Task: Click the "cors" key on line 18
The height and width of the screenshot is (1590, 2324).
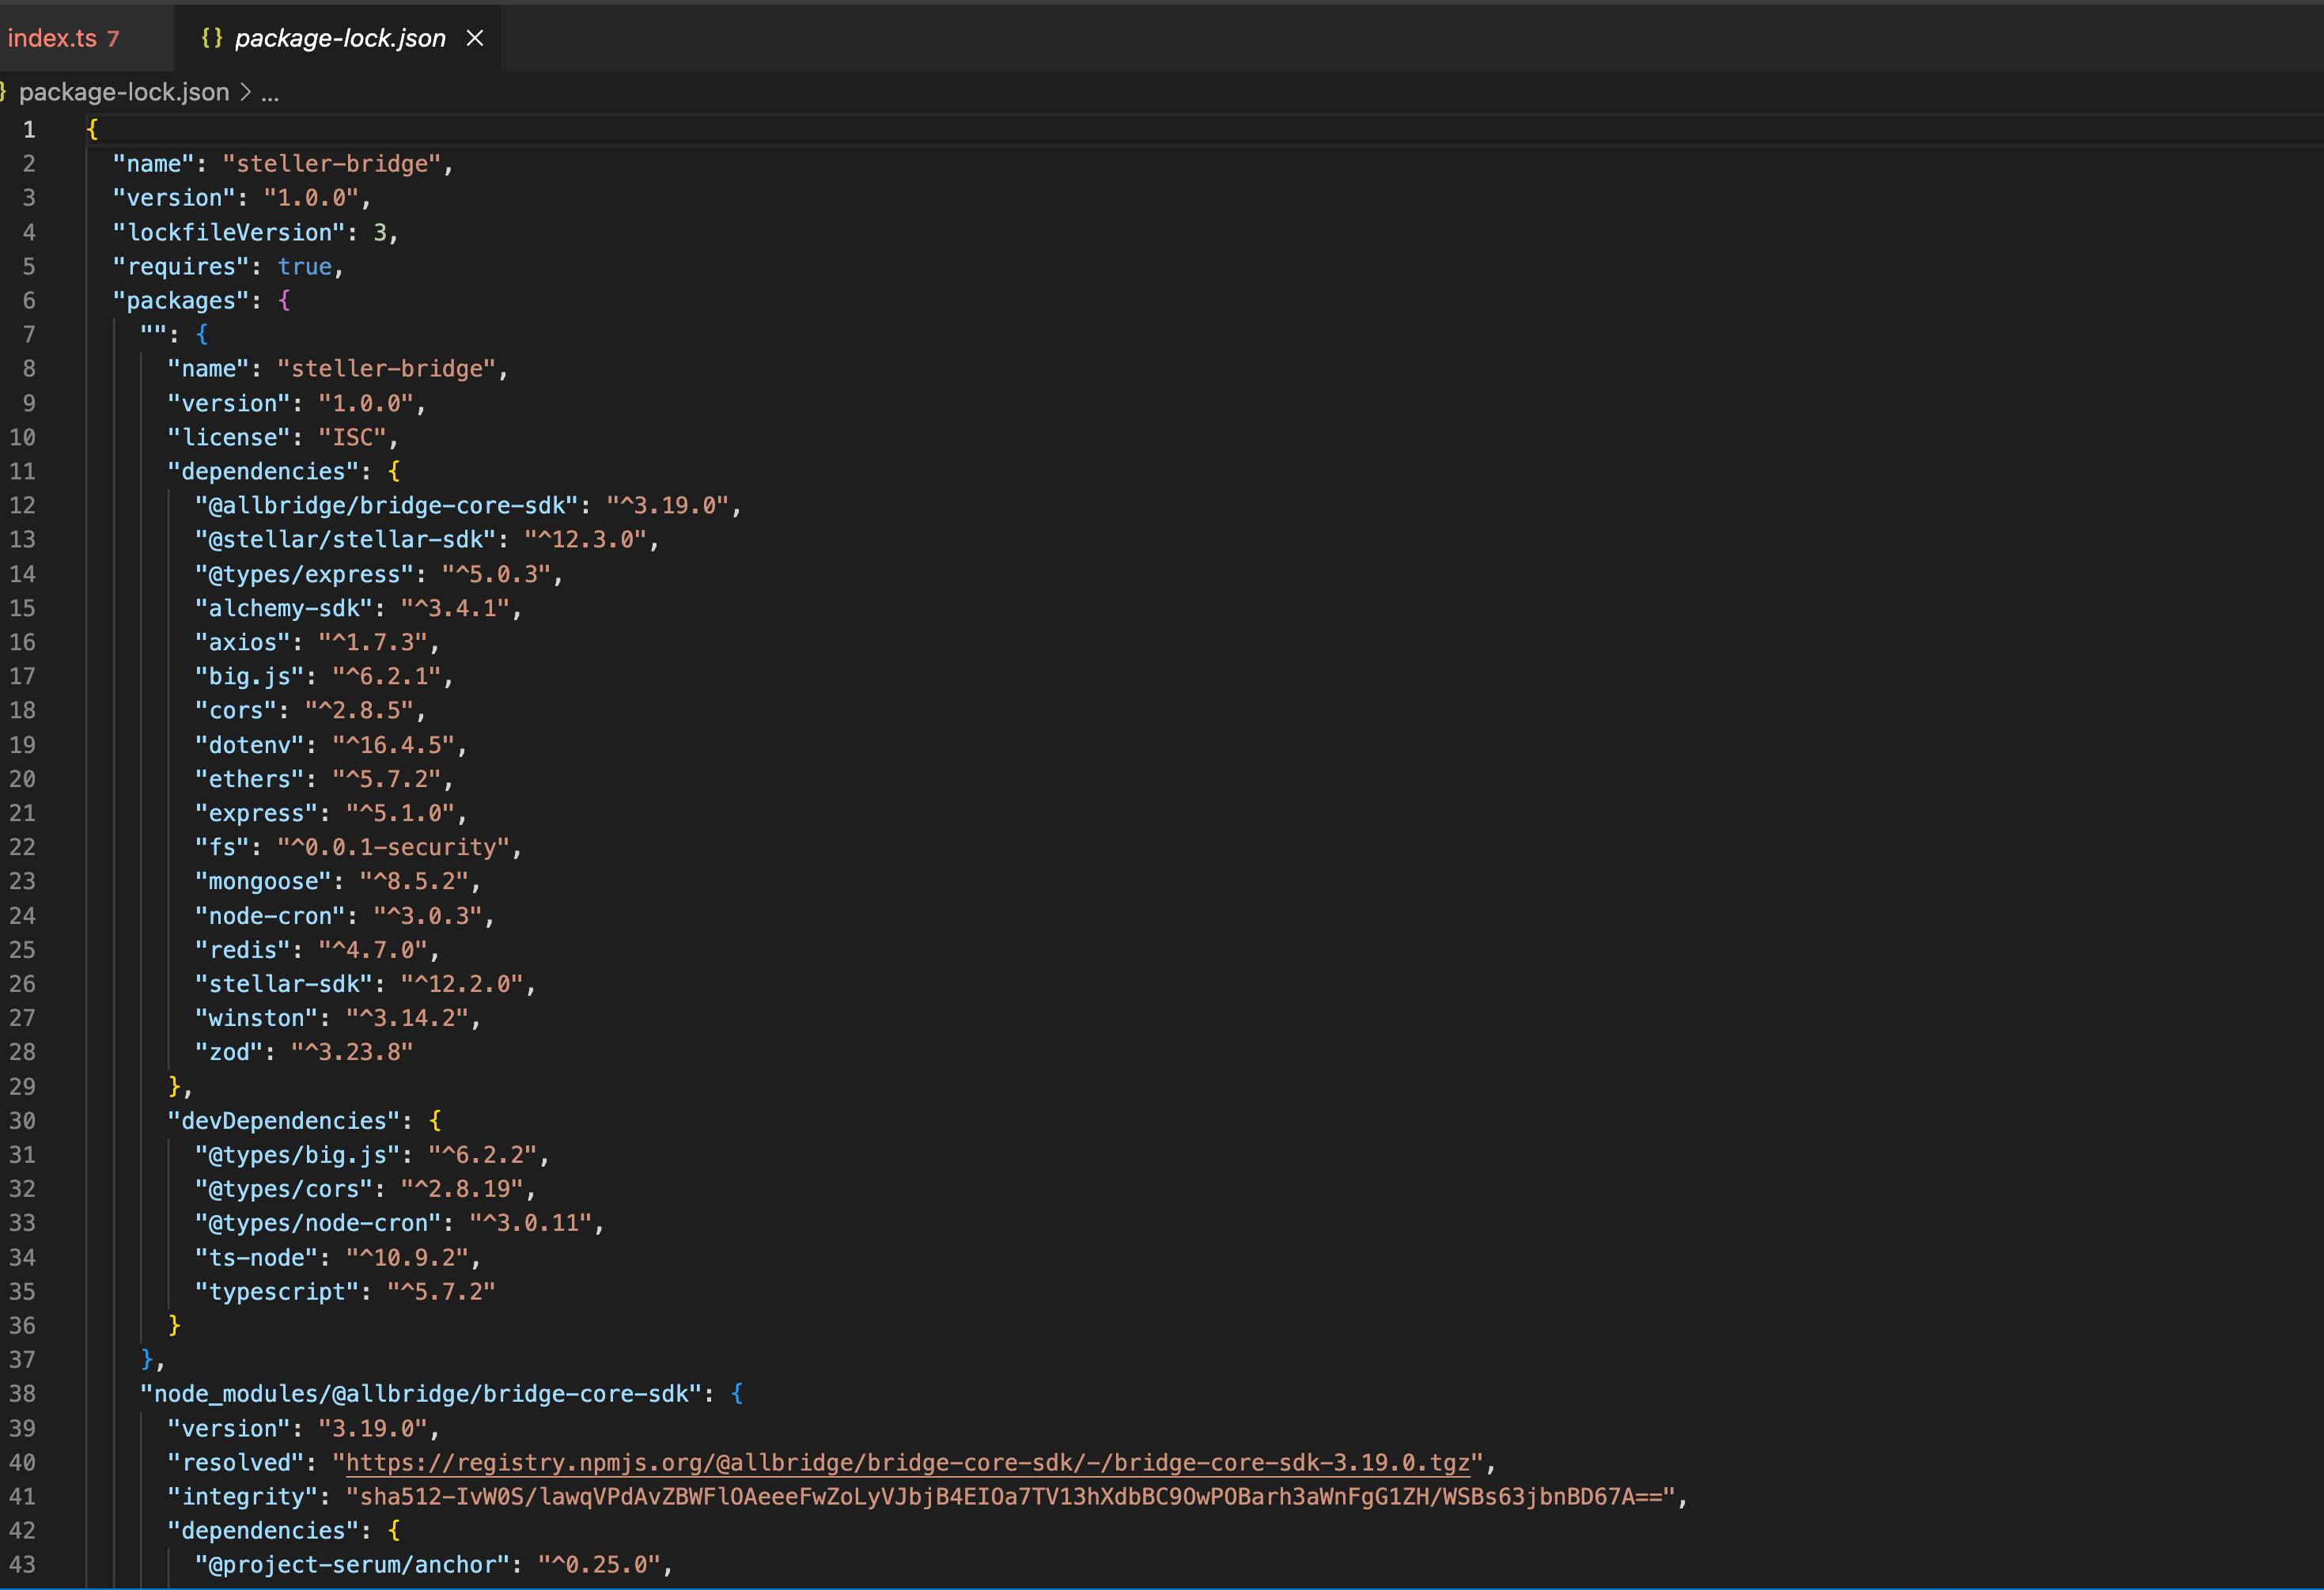Action: click(236, 711)
